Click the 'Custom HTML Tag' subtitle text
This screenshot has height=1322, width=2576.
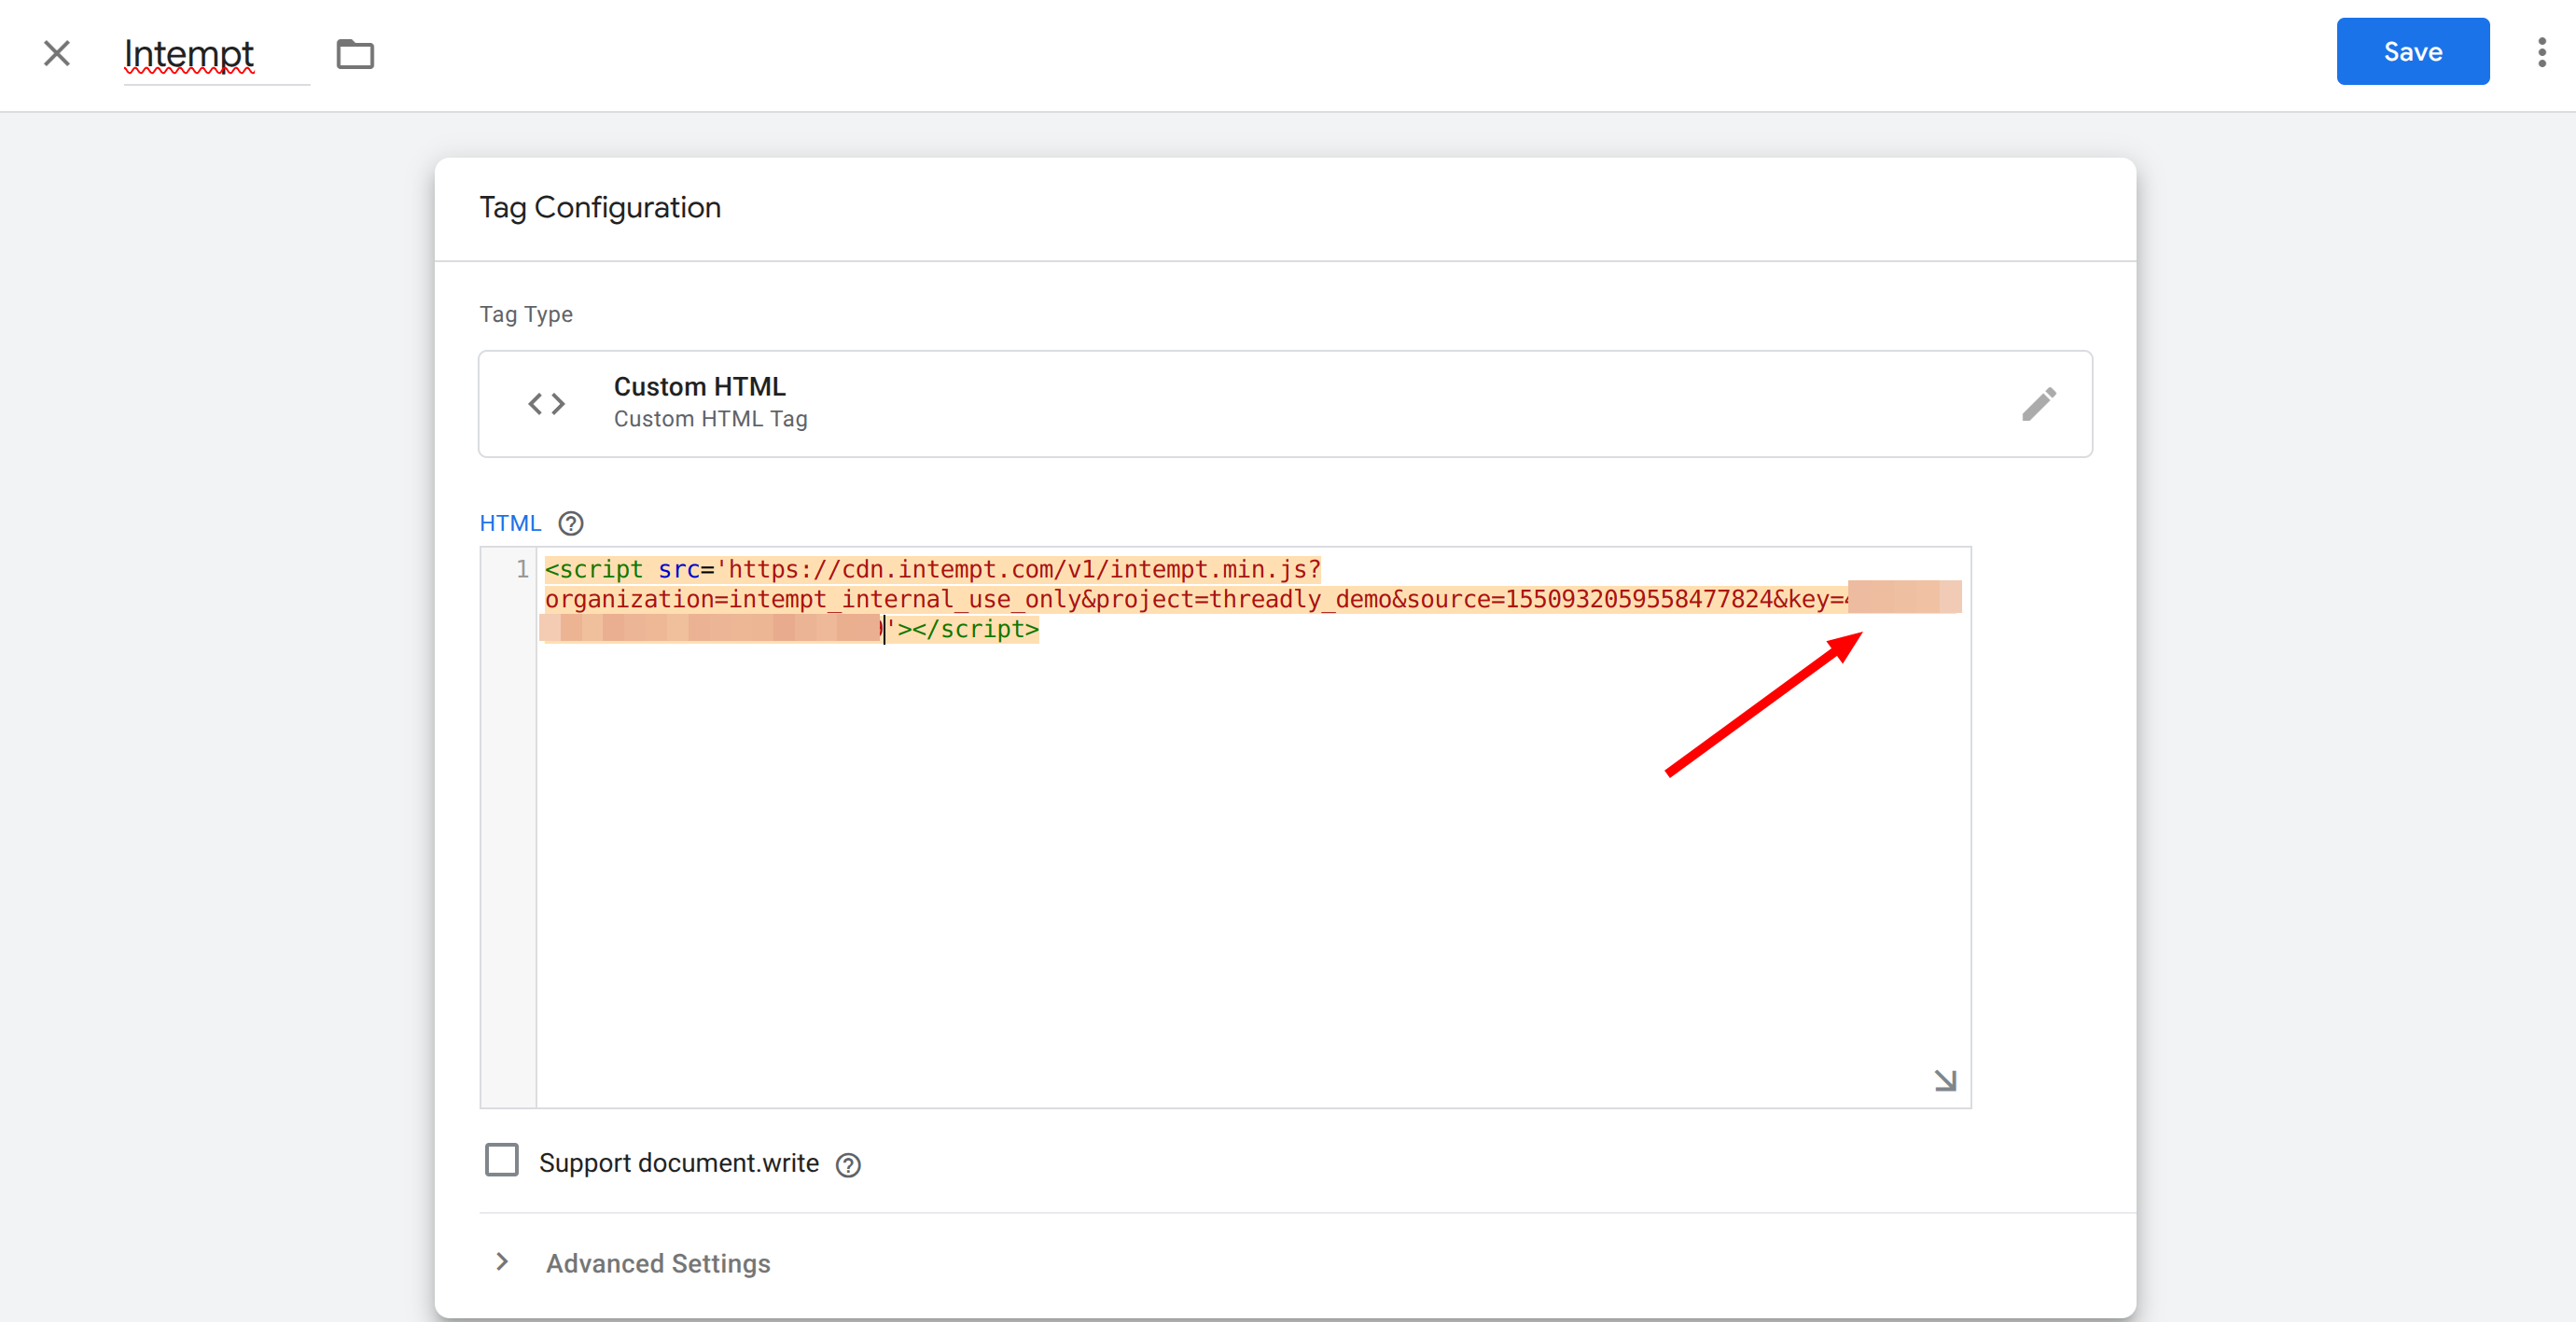(711, 419)
